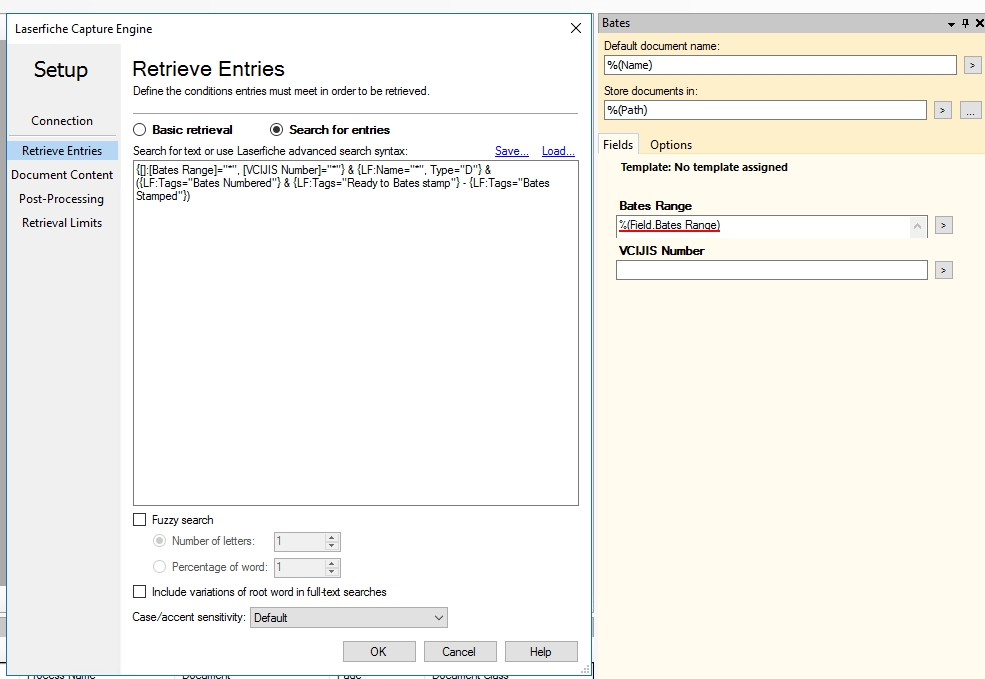Go to Post-Processing setup page
This screenshot has width=985, height=679.
pos(62,199)
